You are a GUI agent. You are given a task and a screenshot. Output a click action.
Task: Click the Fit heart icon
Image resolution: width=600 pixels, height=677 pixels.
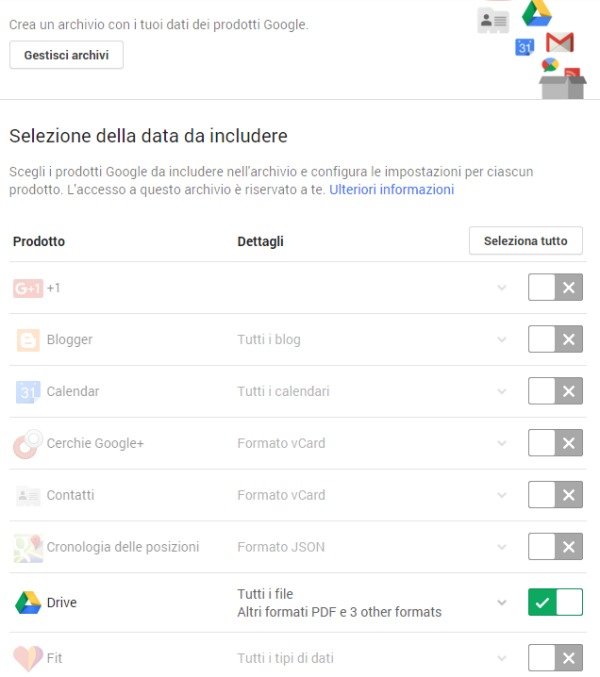click(28, 658)
